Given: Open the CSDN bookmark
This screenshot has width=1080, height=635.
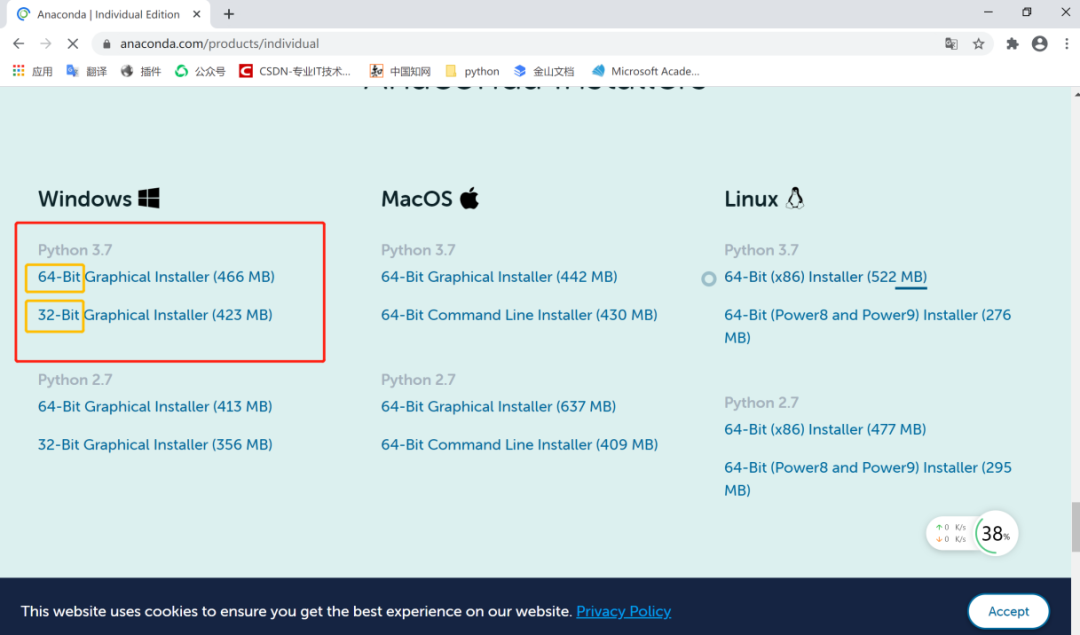Looking at the screenshot, I should pos(295,71).
